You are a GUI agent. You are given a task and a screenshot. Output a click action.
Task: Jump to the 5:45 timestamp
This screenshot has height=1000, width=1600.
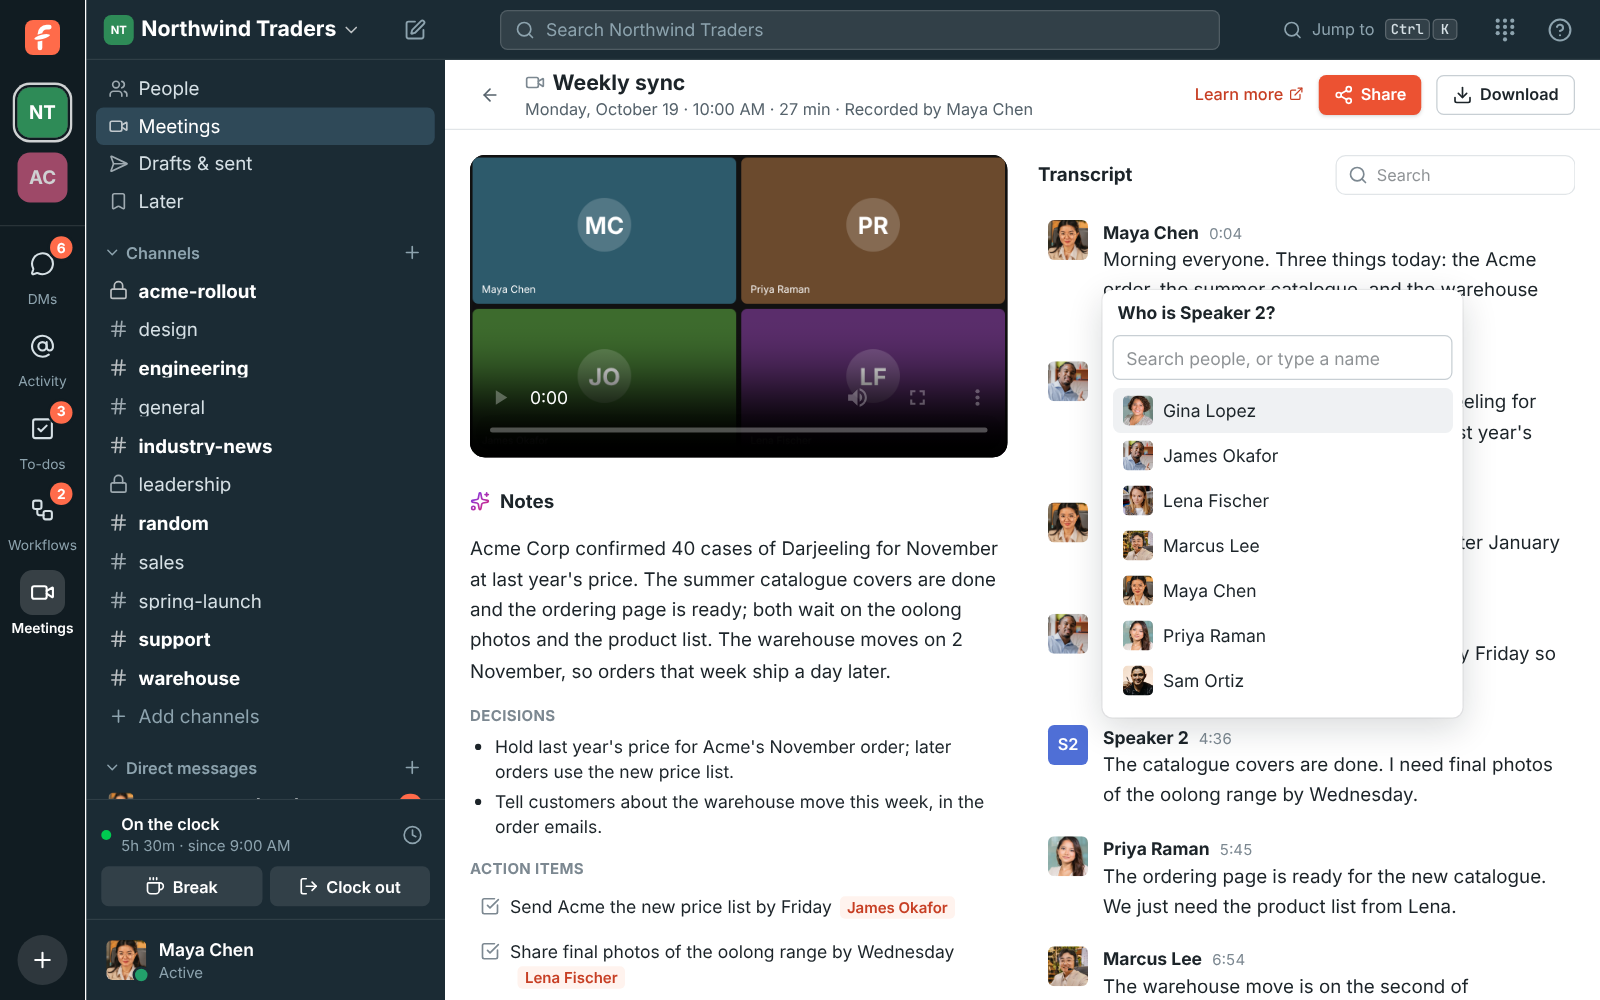coord(1236,850)
